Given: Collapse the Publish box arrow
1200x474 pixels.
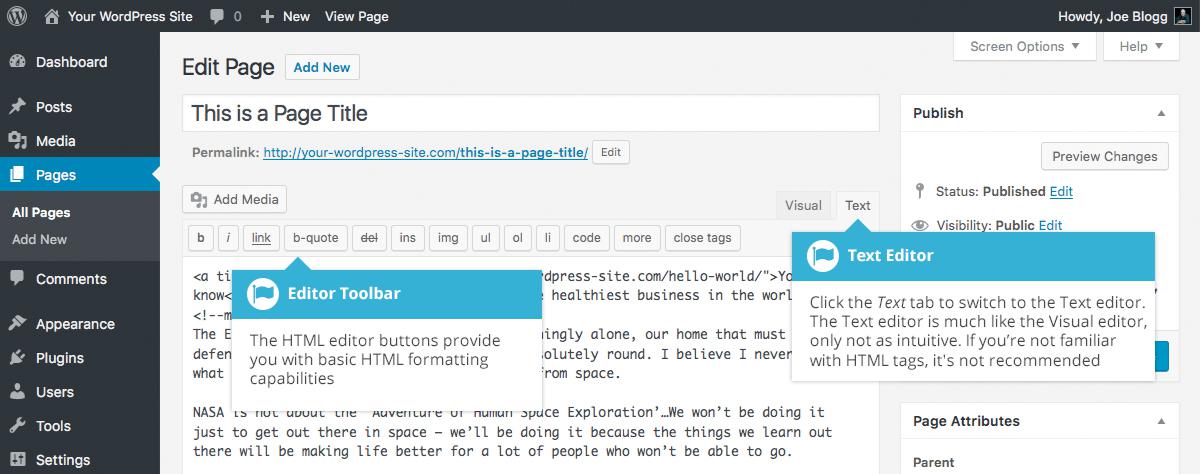Looking at the screenshot, I should [x=1161, y=114].
